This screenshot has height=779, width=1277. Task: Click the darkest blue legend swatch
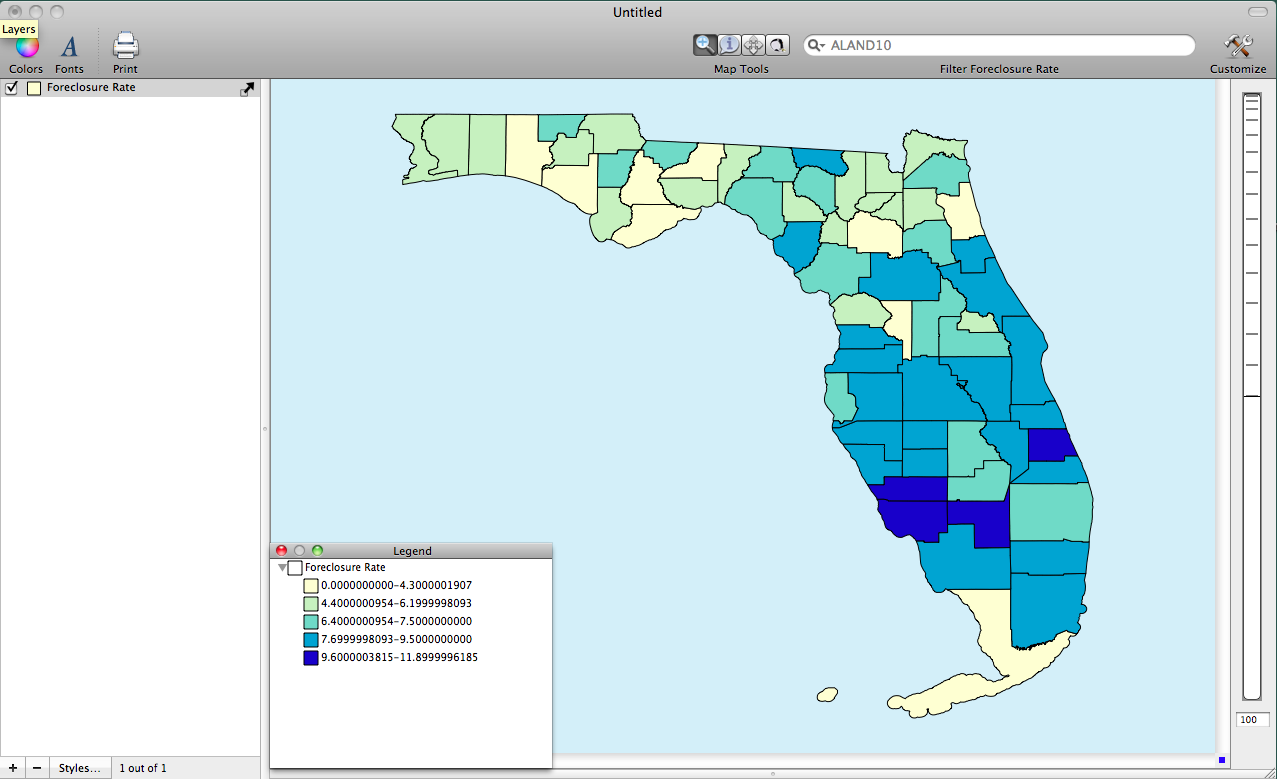pos(311,658)
